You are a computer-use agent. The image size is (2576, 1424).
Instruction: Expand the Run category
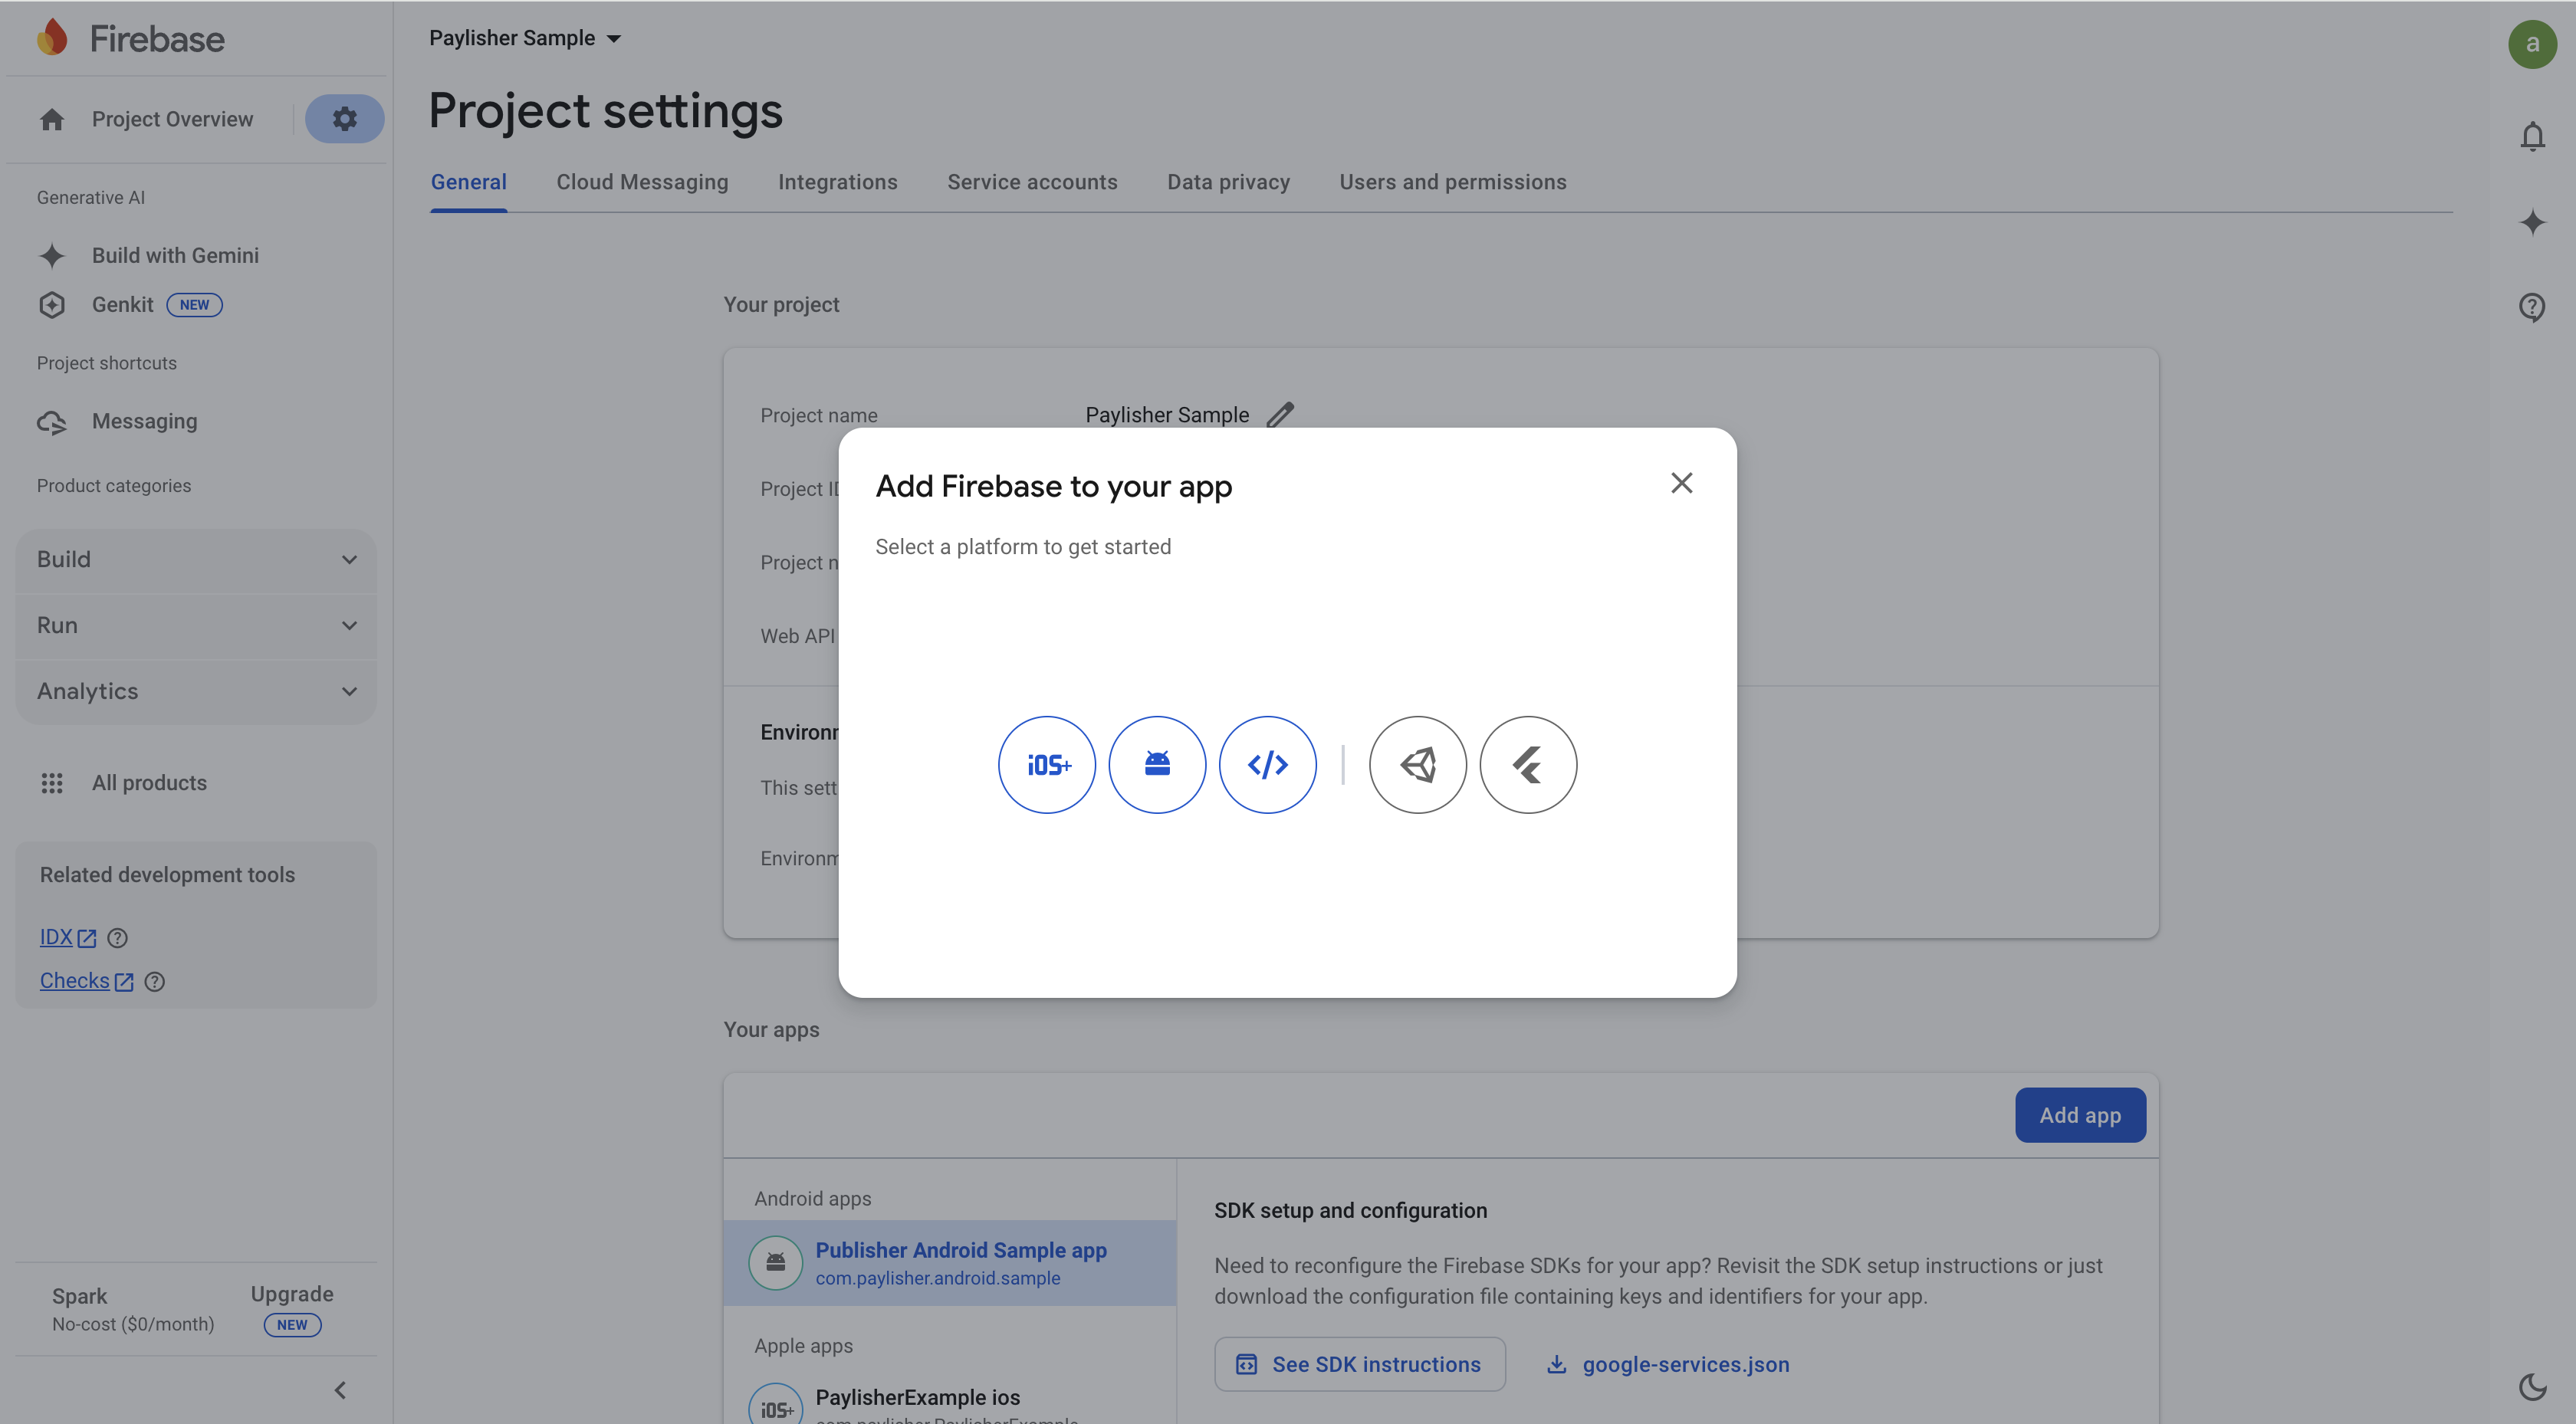[197, 625]
